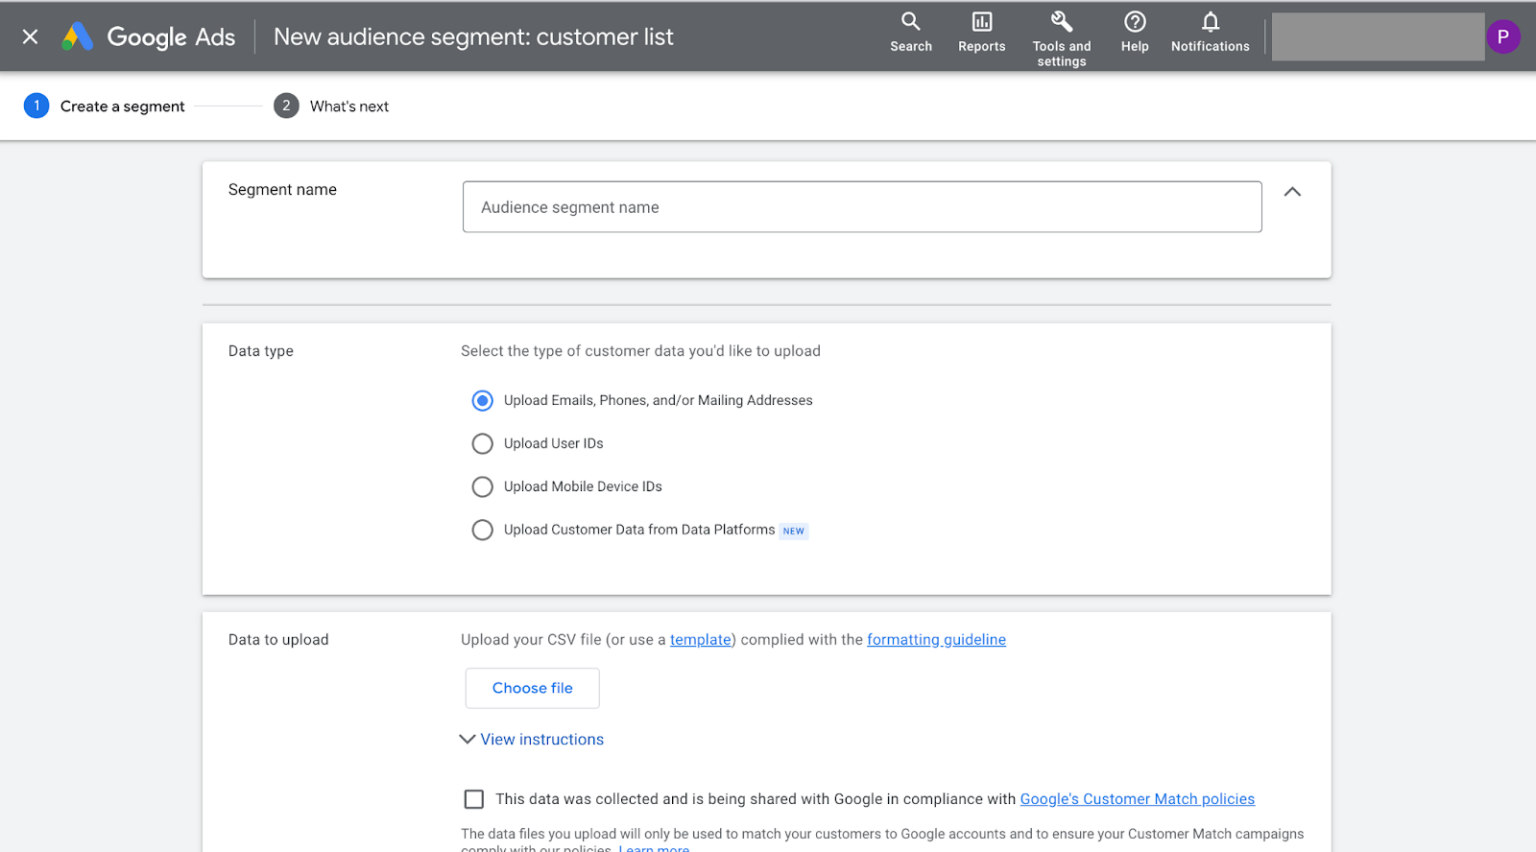Open the formatting guideline link
The width and height of the screenshot is (1536, 852).
pyautogui.click(x=936, y=640)
